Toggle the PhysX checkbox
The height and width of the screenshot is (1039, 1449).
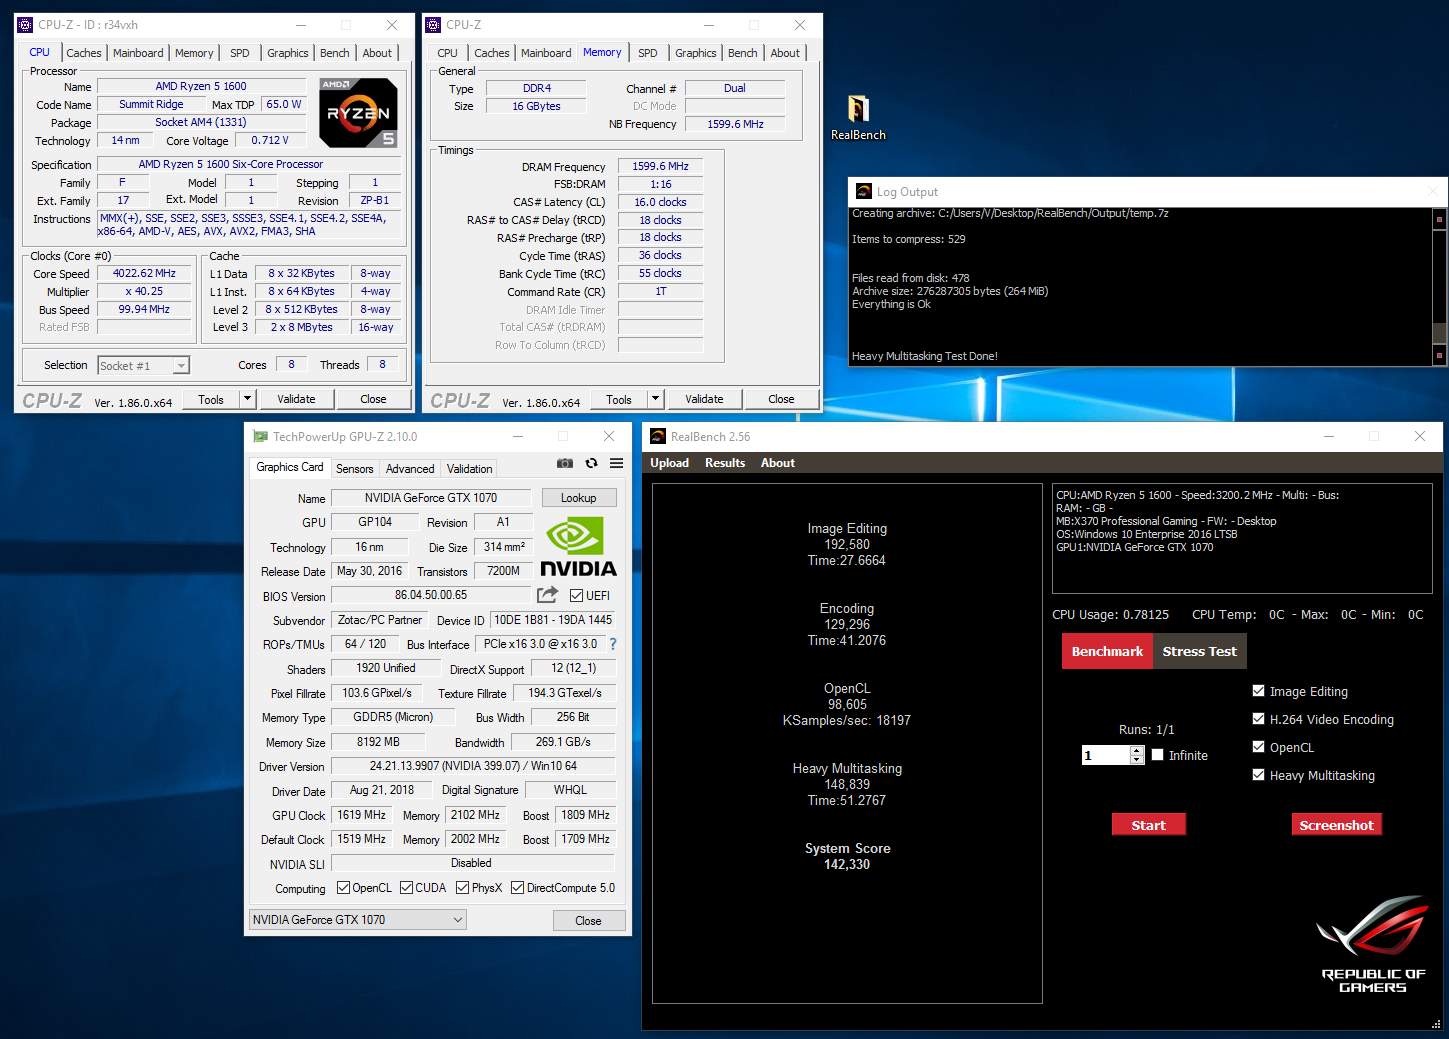(x=463, y=888)
